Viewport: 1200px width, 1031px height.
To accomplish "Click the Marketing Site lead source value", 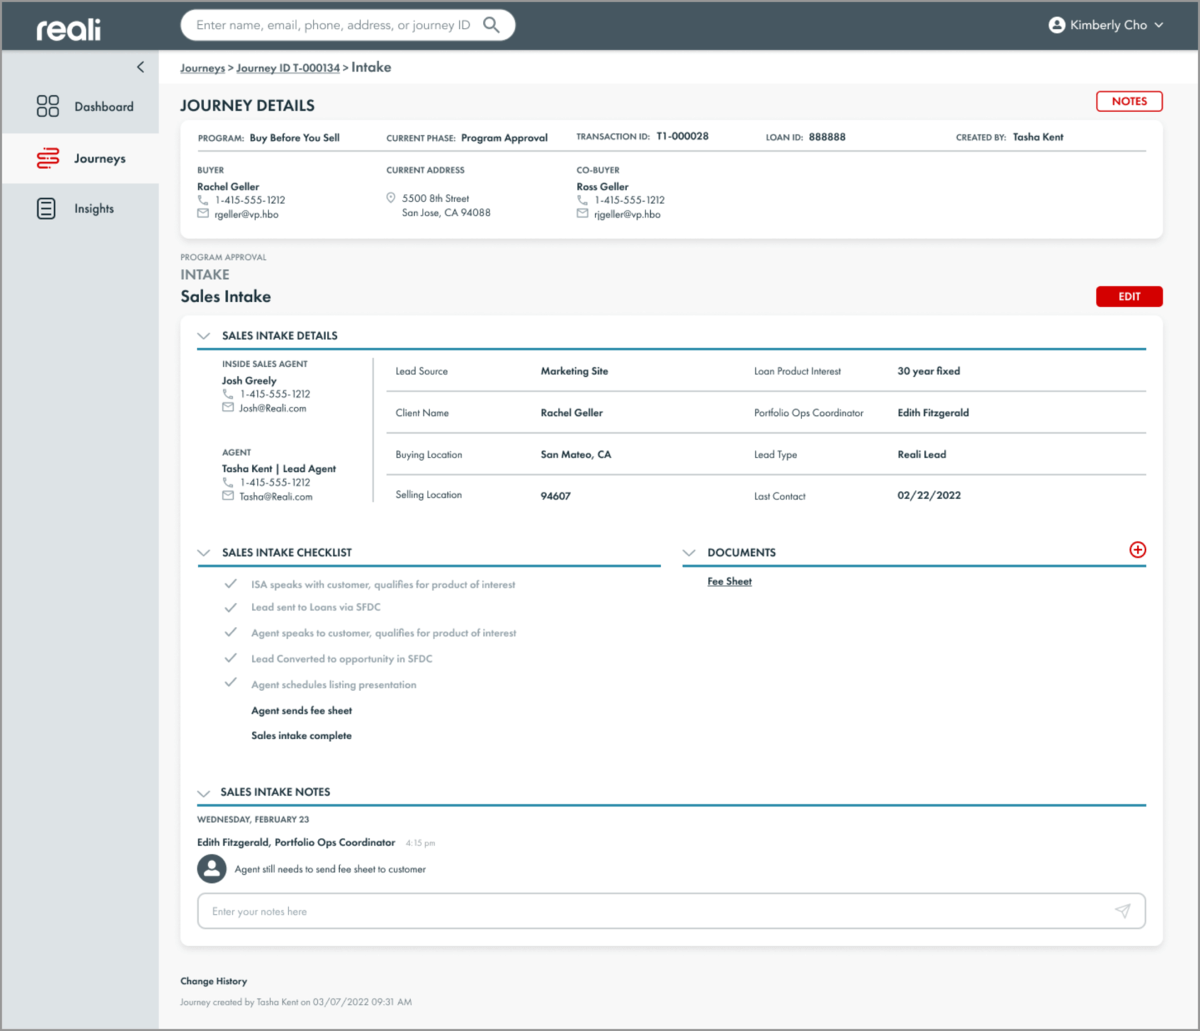I will coord(574,371).
